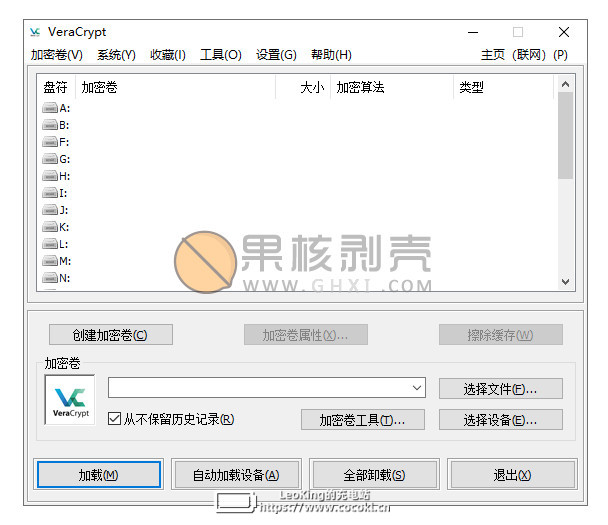
Task: Click scrollbar thumb in drive list
Action: click(565, 136)
